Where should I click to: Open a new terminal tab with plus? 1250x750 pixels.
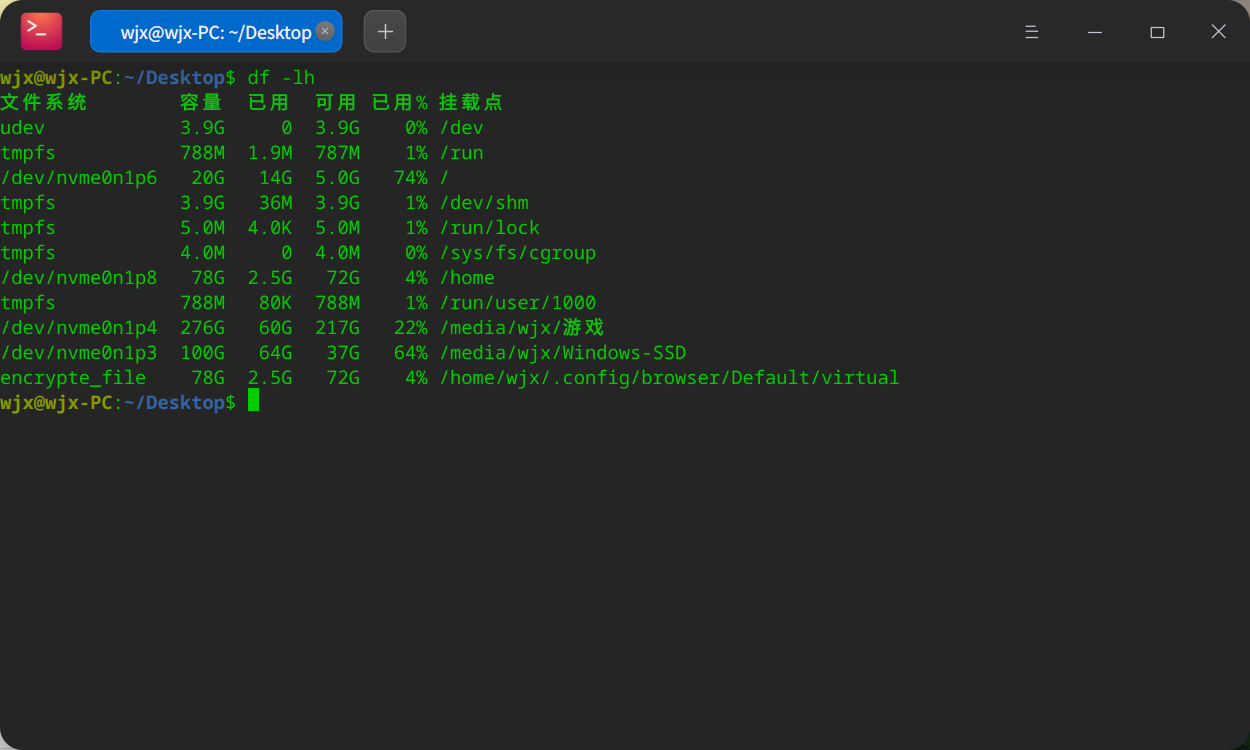[385, 32]
